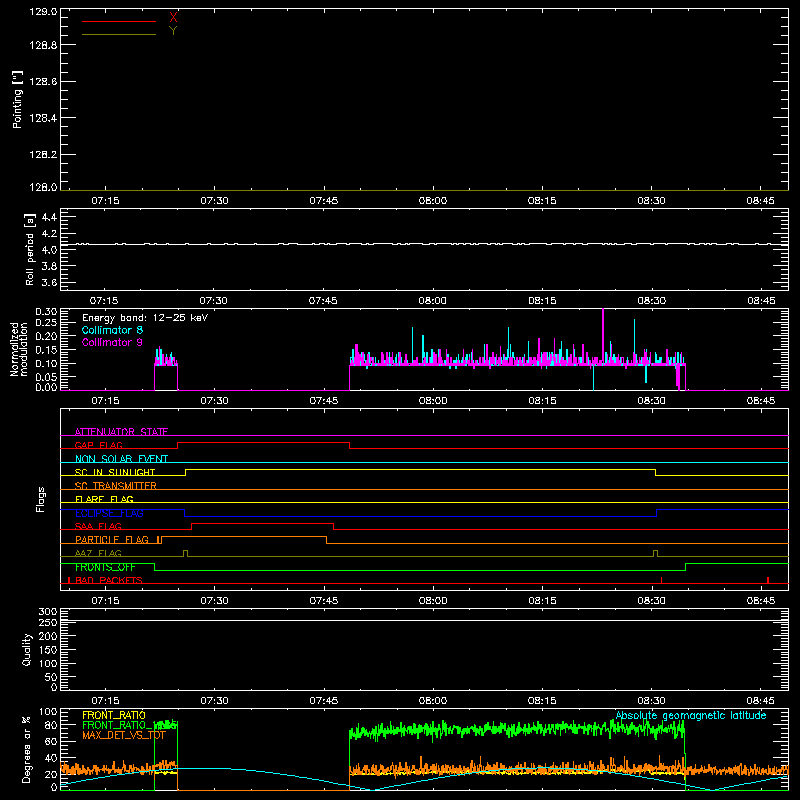The height and width of the screenshot is (800, 800).
Task: Click the Collimator 8 legend label
Action: [x=112, y=330]
